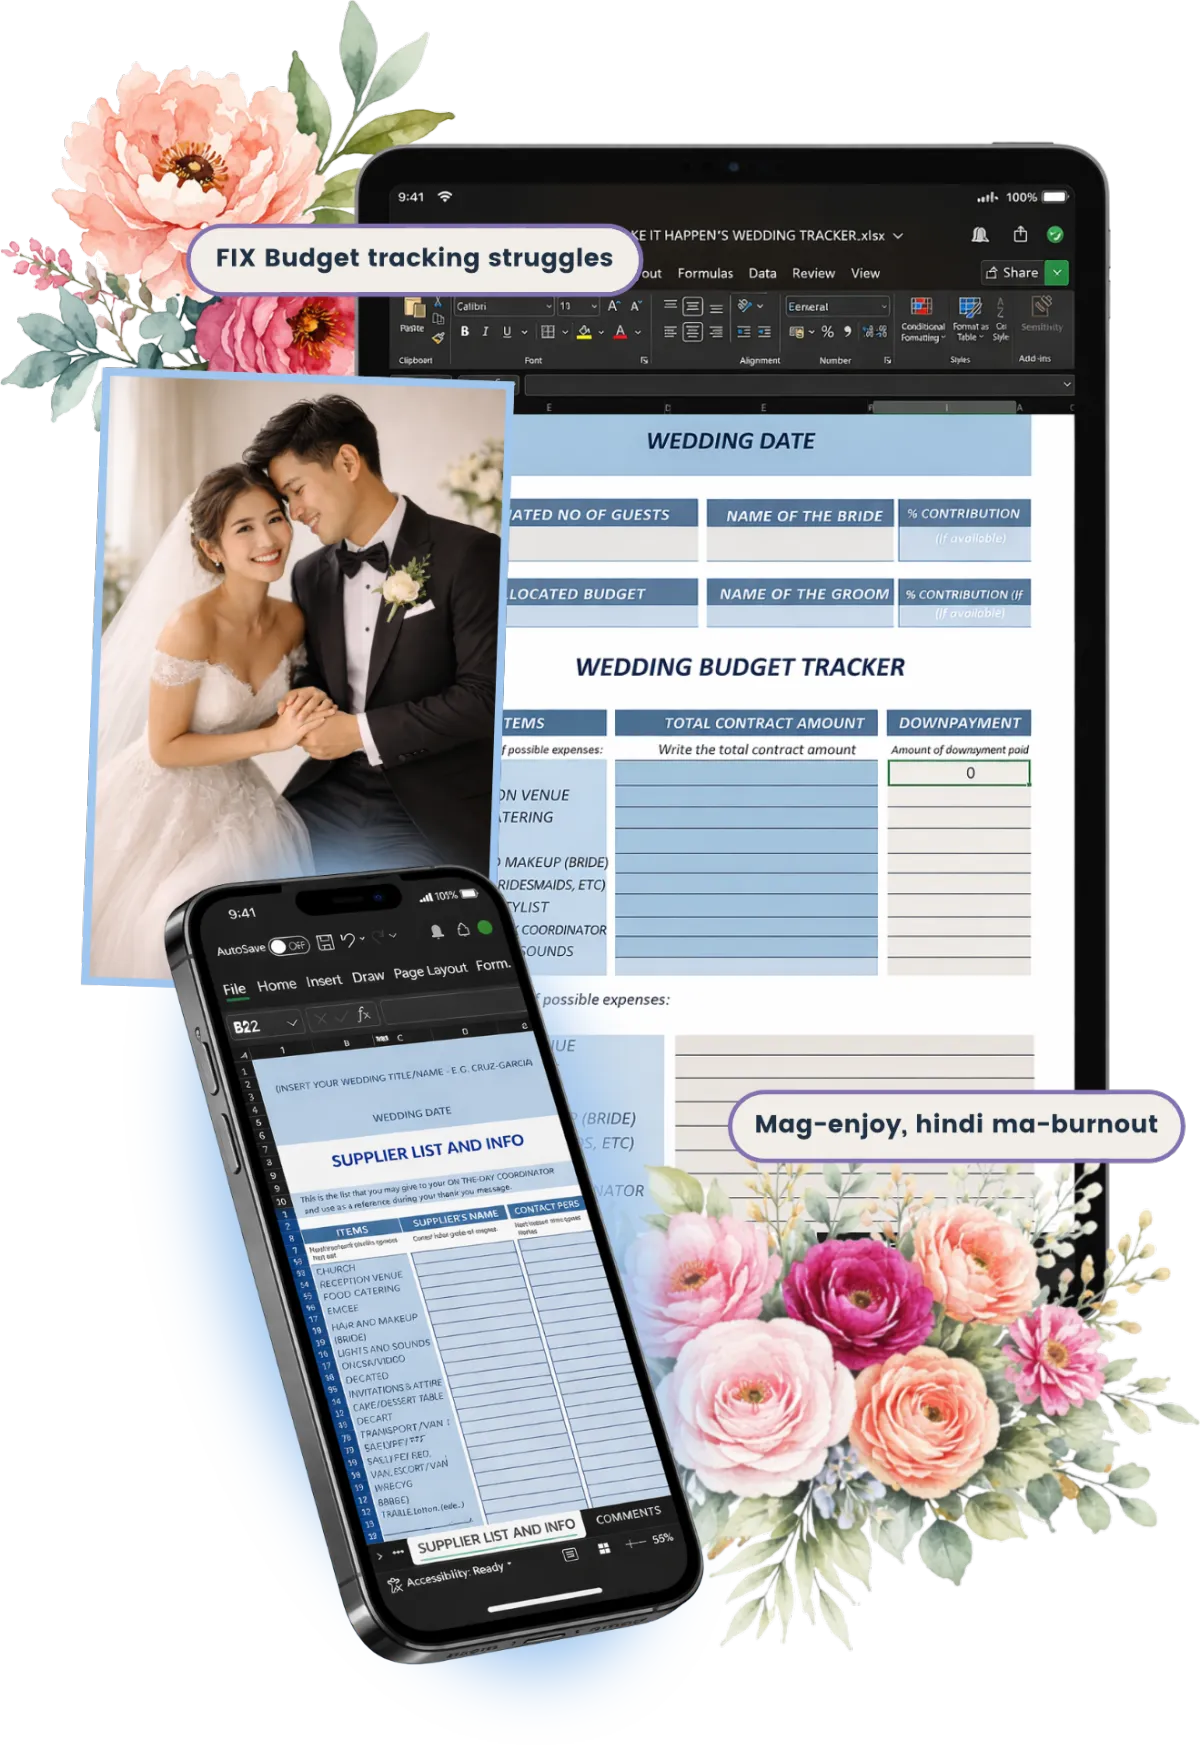
Task: Open the B22 name box dropdown on phone
Action: point(292,1023)
